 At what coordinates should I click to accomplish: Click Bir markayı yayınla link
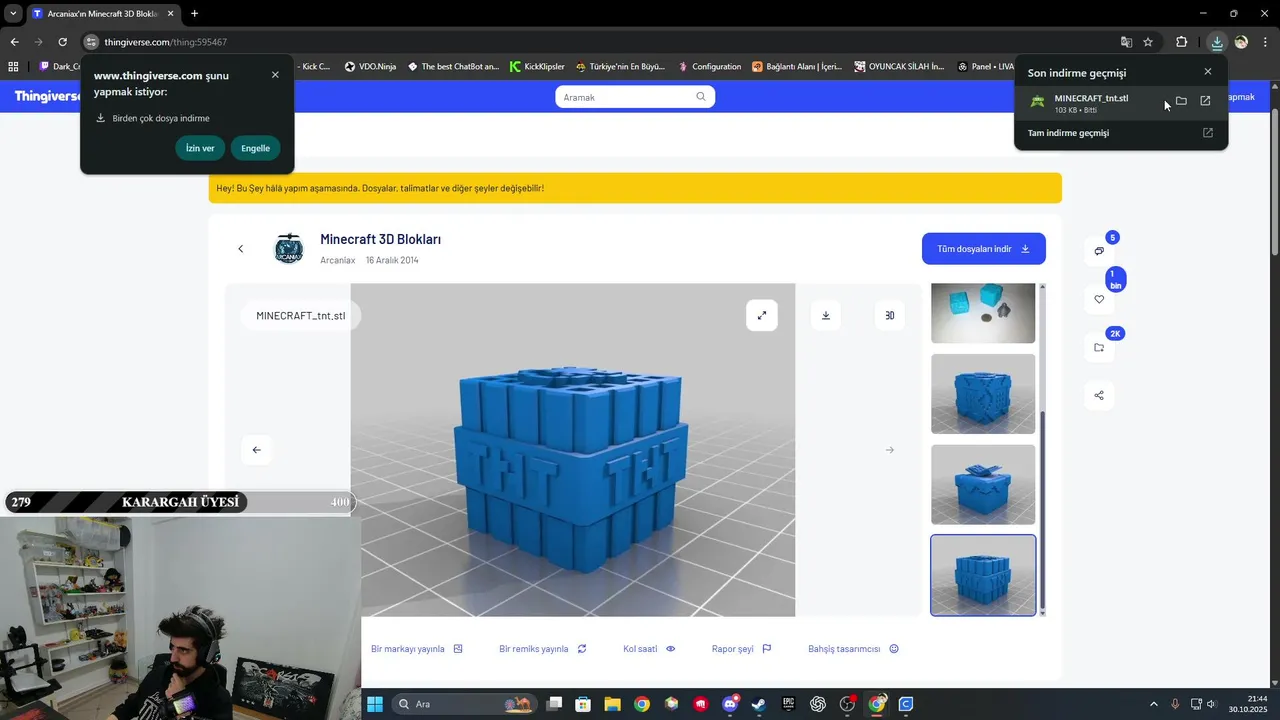tap(417, 649)
